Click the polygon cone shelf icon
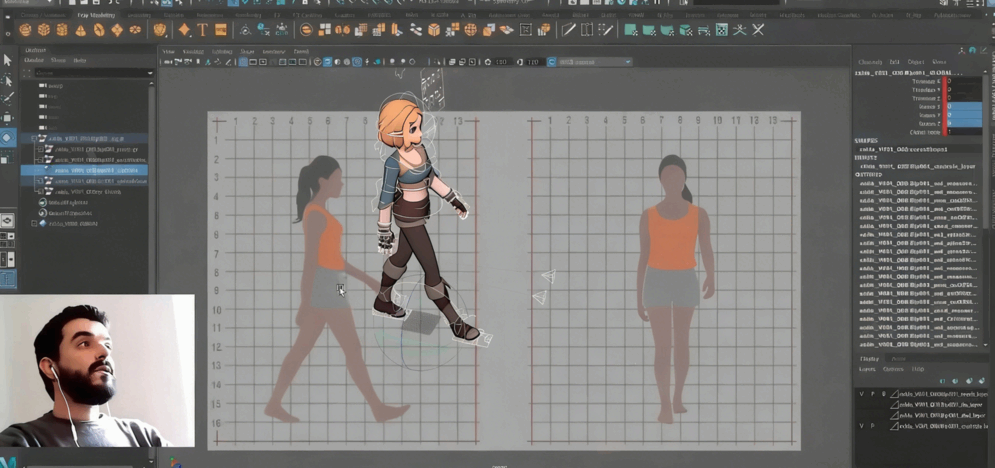Viewport: 995px width, 468px height. click(x=81, y=30)
